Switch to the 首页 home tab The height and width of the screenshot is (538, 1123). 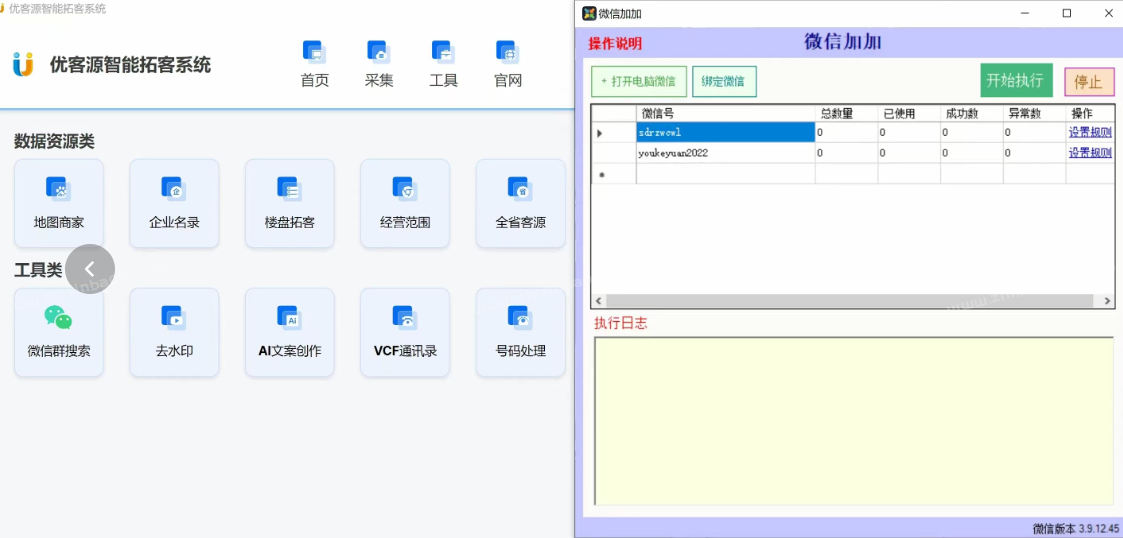tap(314, 64)
